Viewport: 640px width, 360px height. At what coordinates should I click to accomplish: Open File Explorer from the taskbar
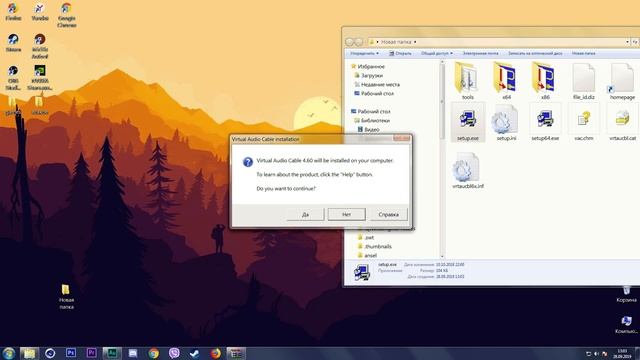click(x=29, y=353)
